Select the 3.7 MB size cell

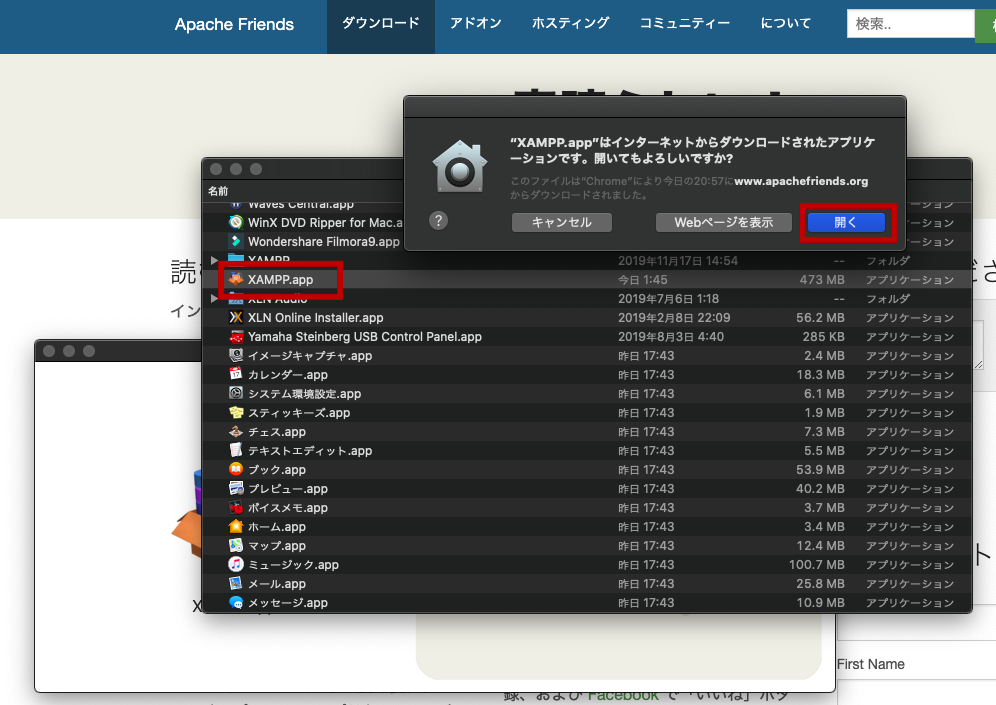click(x=824, y=507)
